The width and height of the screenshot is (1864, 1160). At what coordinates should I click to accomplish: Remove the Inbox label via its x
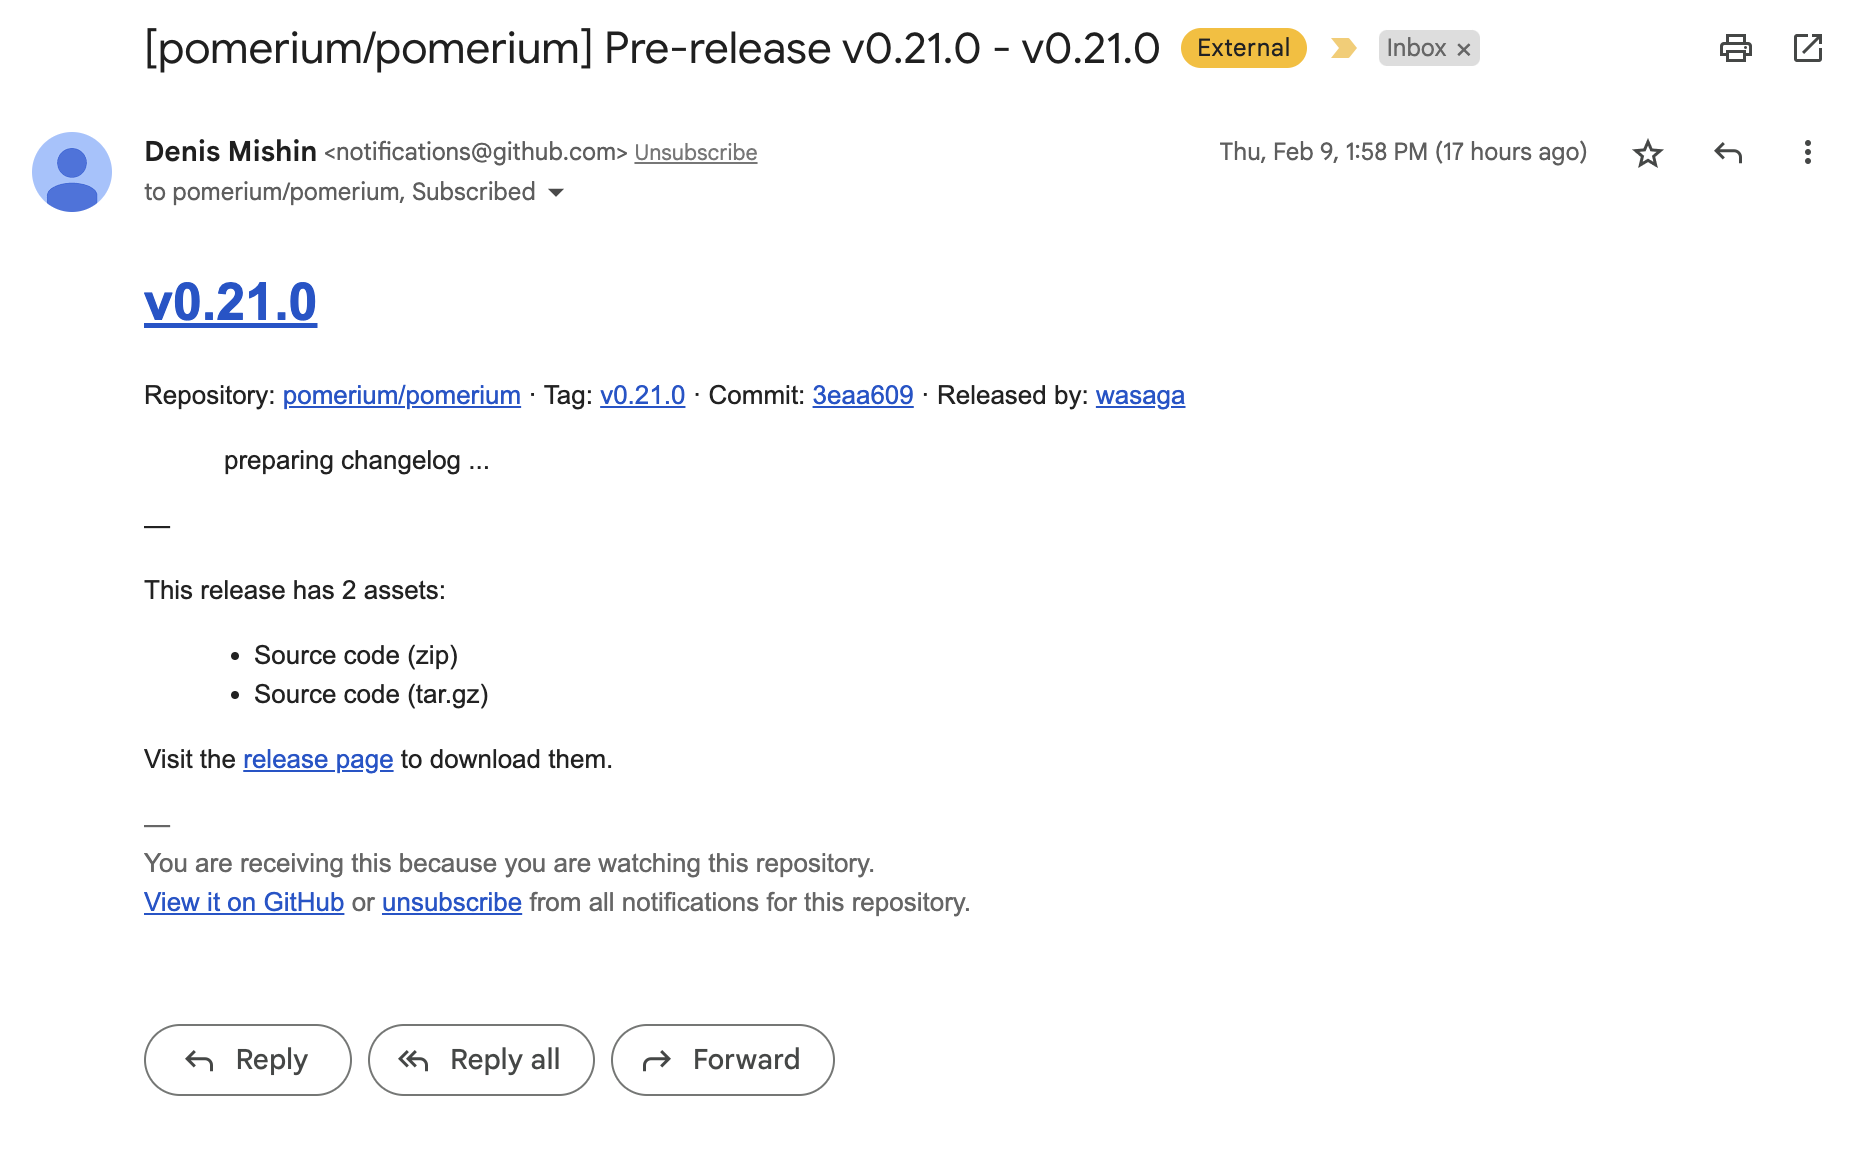(x=1463, y=48)
